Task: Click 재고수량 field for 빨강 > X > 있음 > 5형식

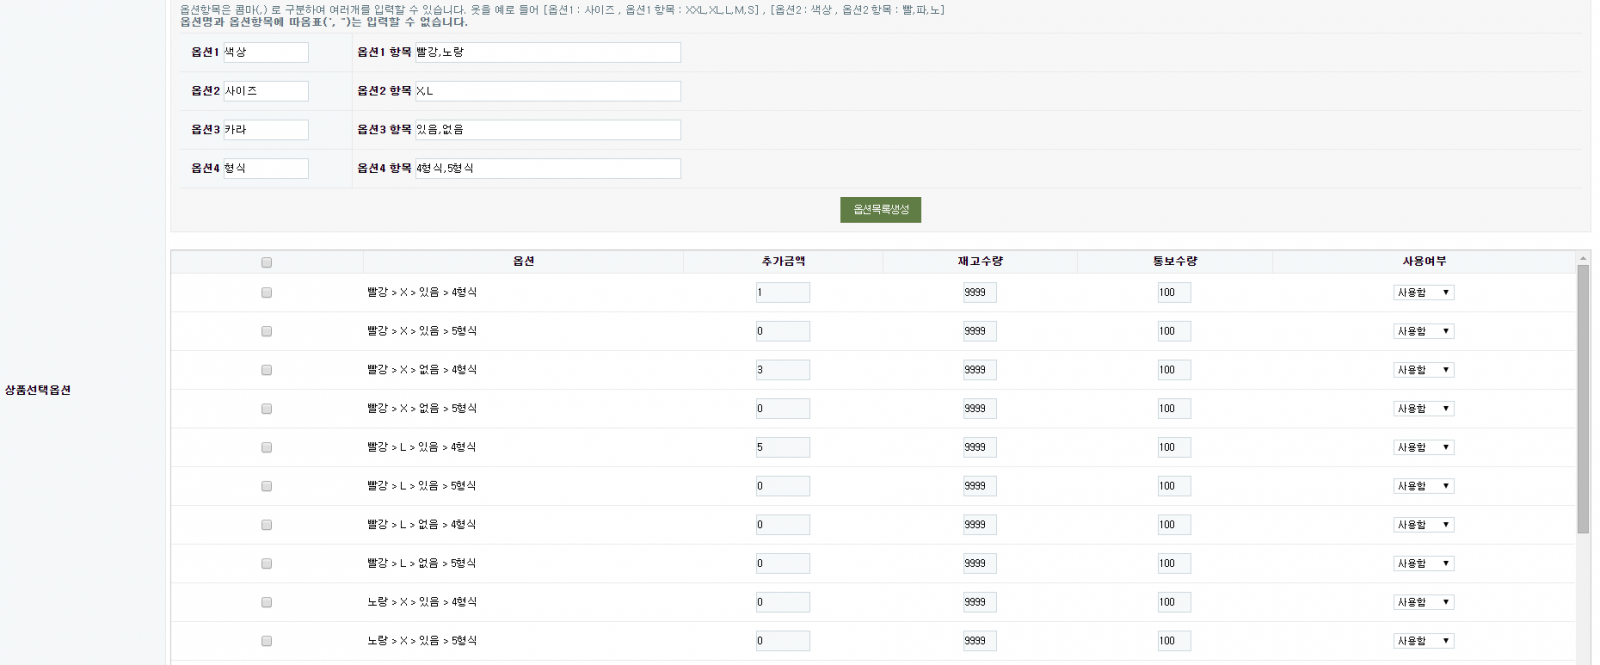Action: (979, 331)
